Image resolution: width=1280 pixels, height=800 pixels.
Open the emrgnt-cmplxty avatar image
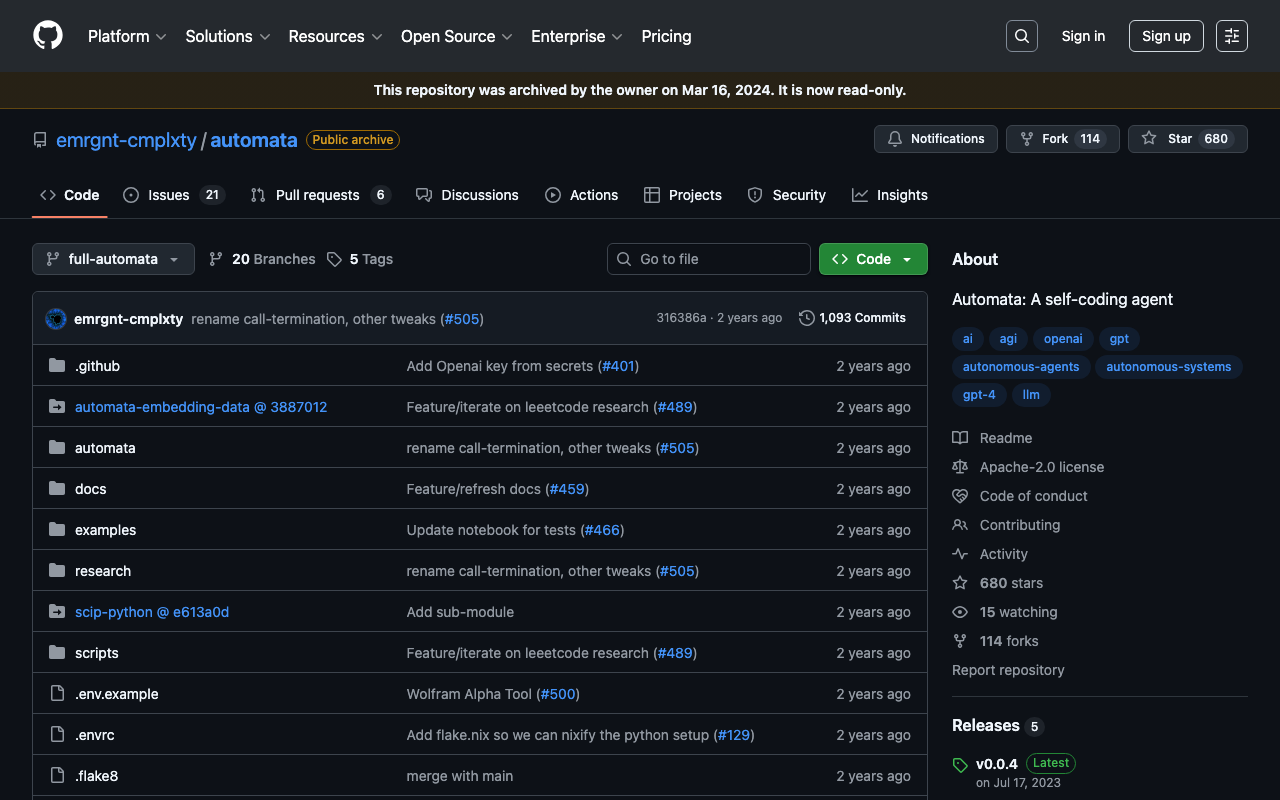56,319
